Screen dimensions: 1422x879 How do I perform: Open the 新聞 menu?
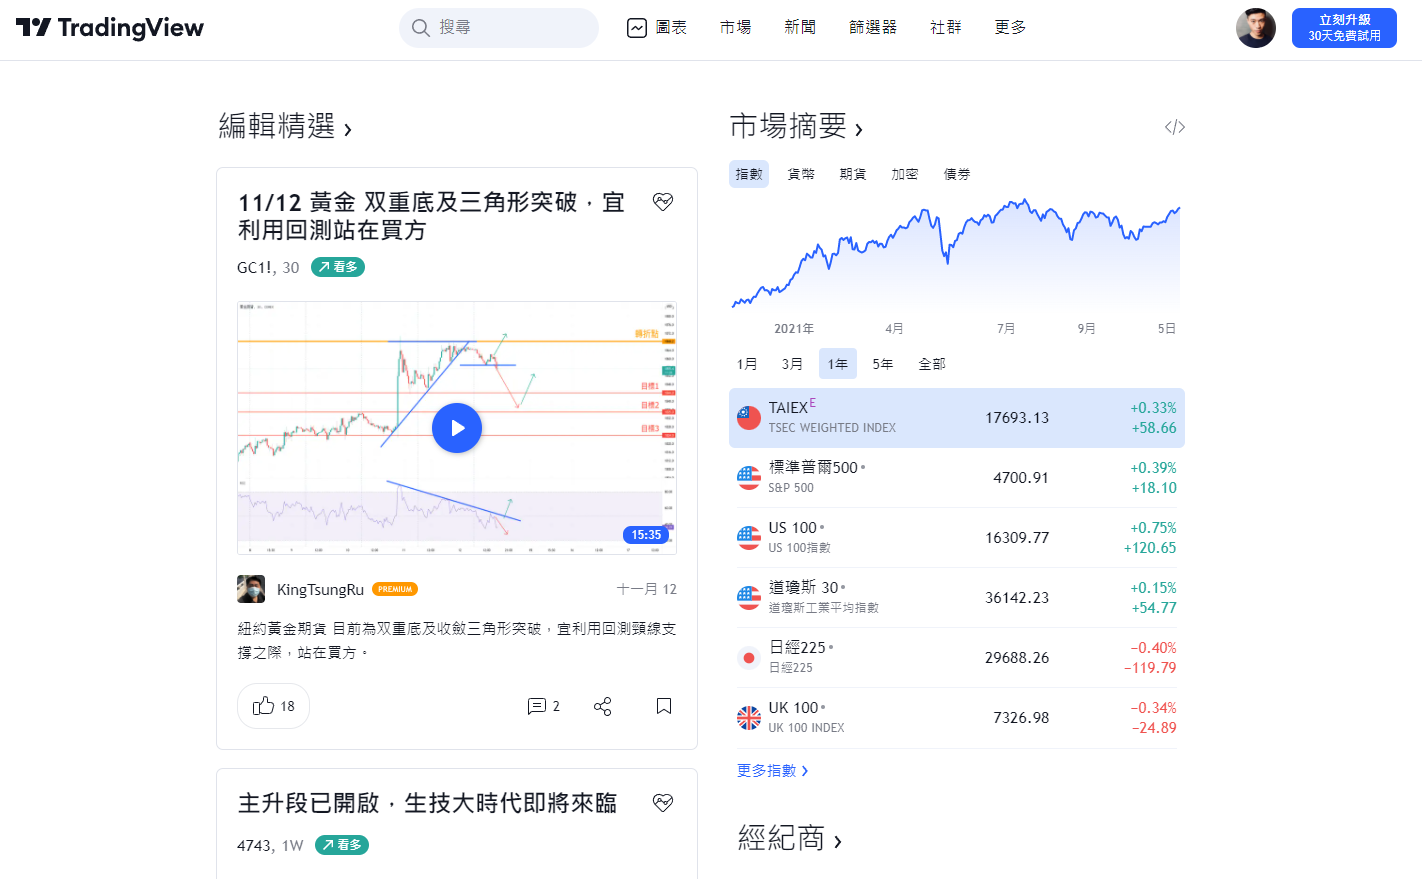pyautogui.click(x=800, y=28)
